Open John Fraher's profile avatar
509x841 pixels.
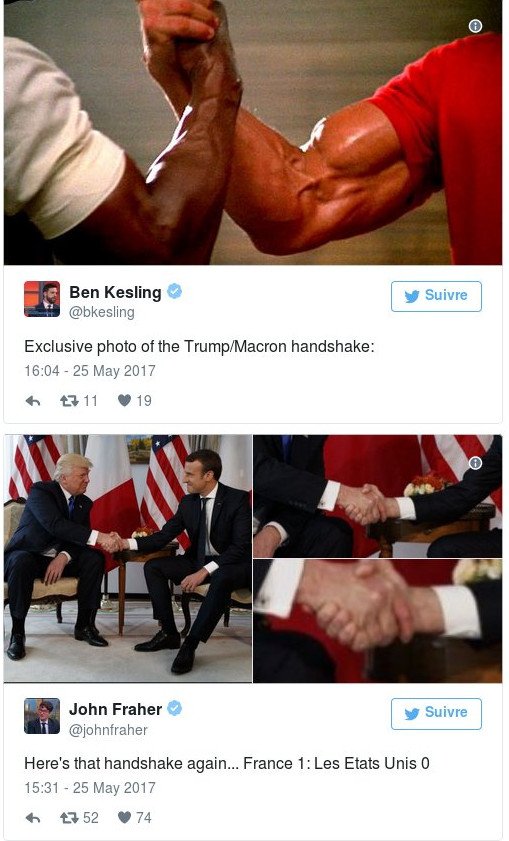[42, 716]
